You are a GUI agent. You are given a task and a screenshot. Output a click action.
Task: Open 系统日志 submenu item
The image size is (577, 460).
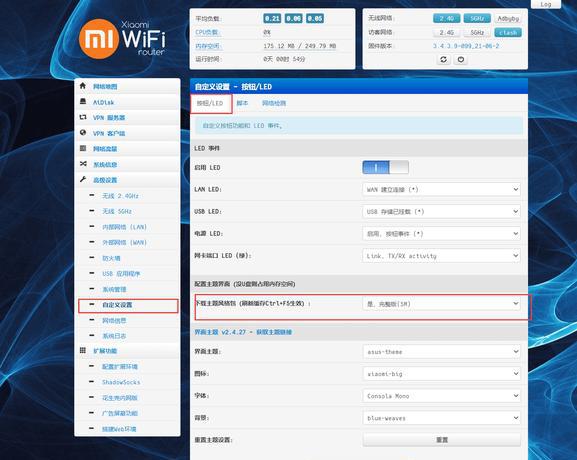(114, 336)
